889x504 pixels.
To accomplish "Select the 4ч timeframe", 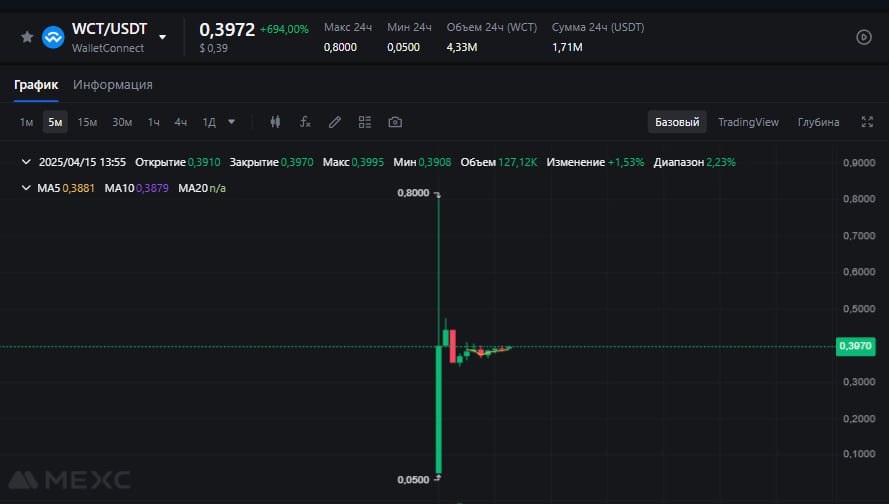I will click(180, 122).
